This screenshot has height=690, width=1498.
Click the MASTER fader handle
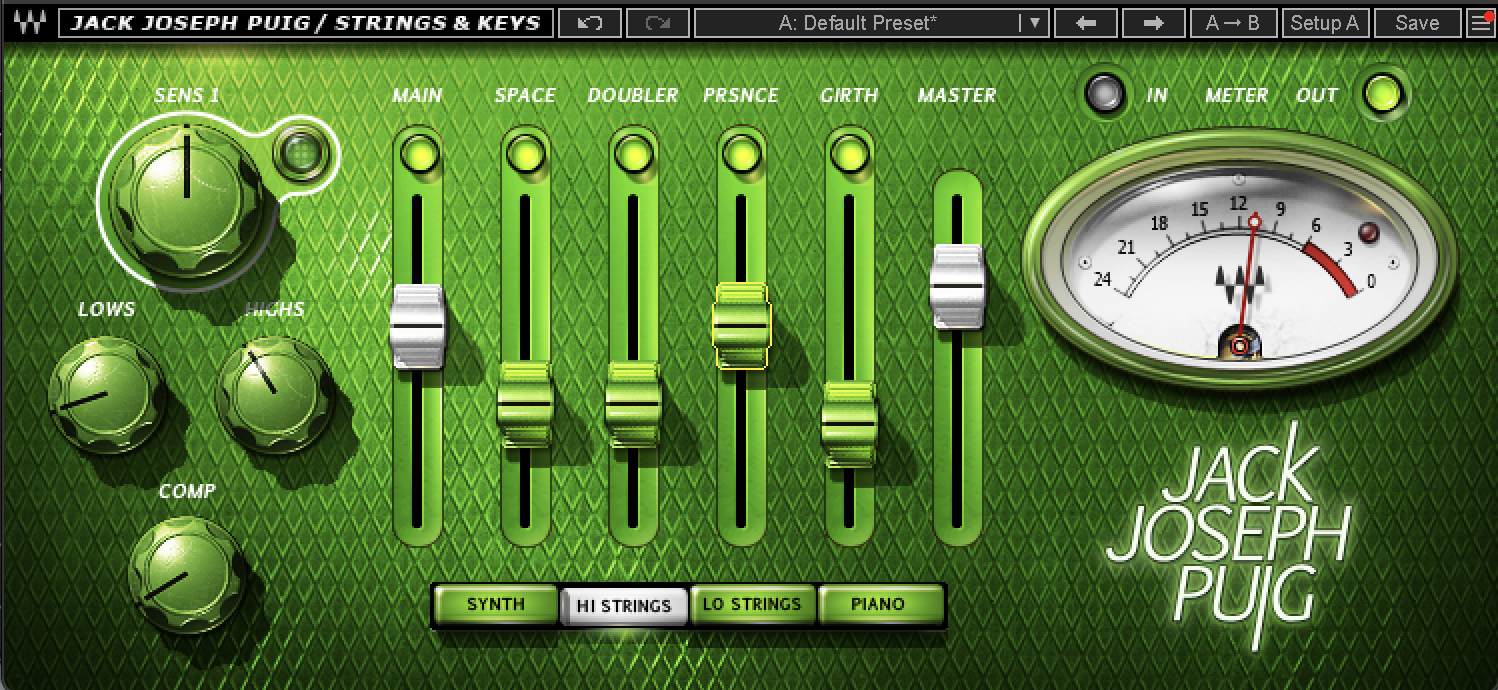click(957, 286)
